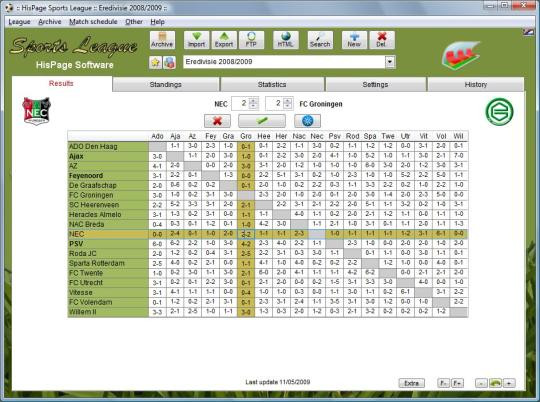Open the Search tool
Screen dimensions: 540x402
coord(320,40)
